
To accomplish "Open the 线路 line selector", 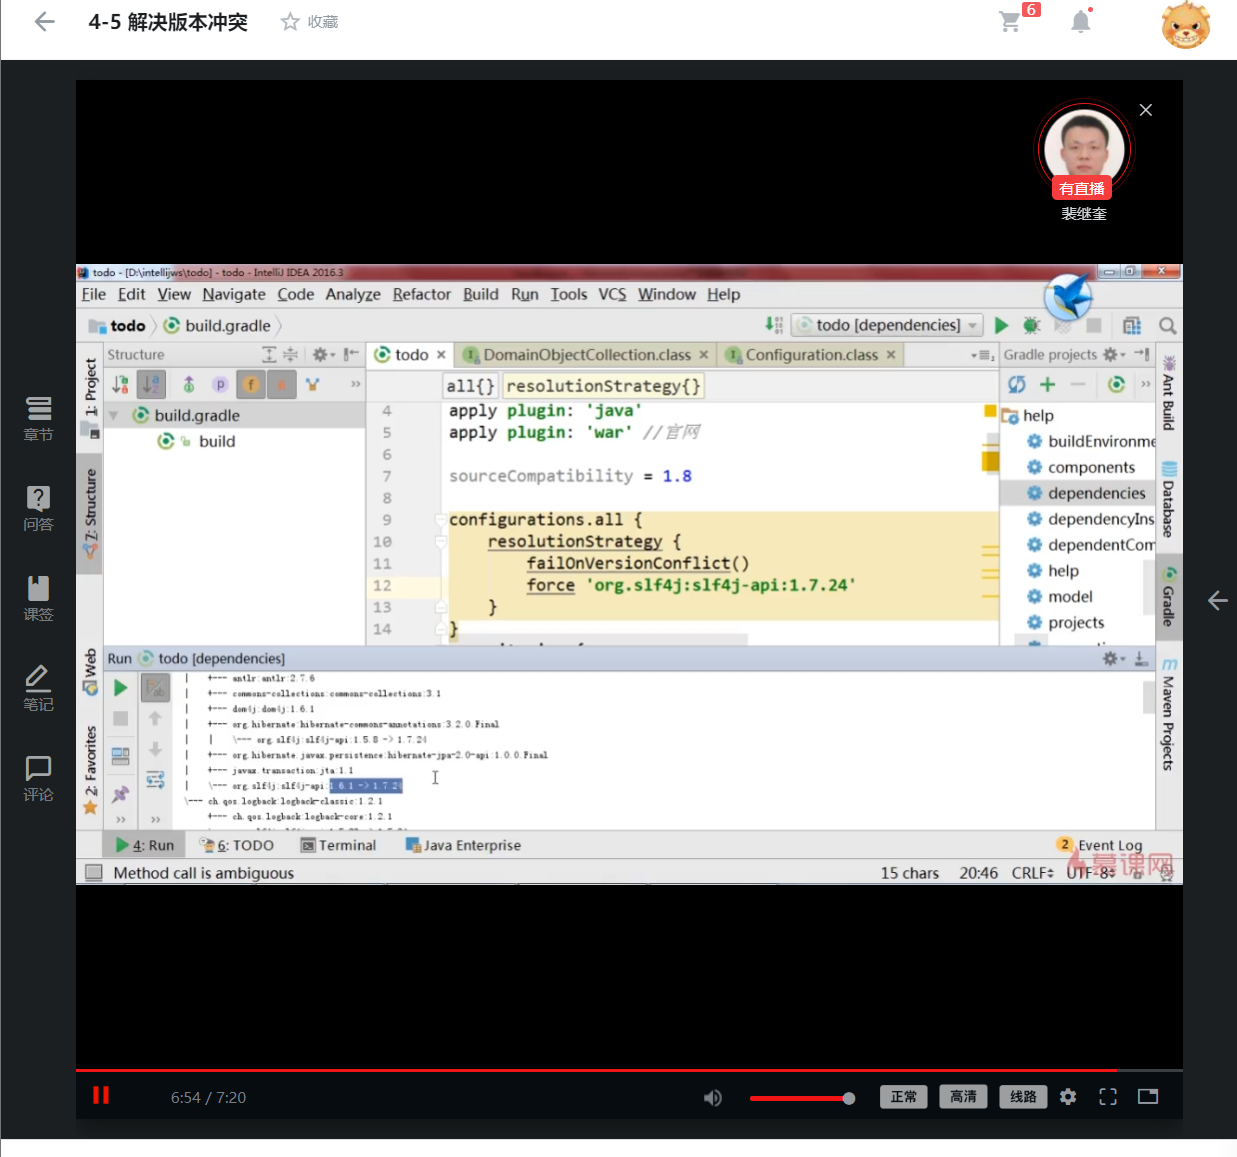I will coord(1023,1097).
